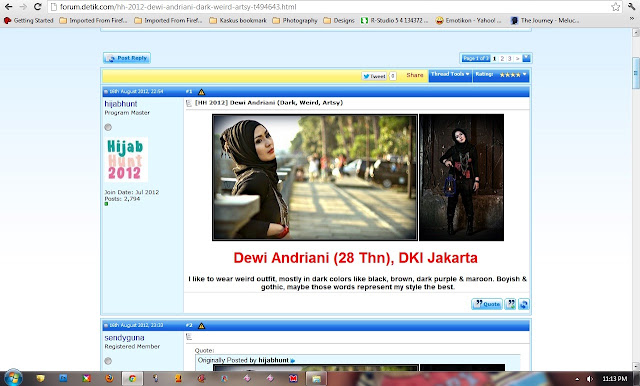Viewport: 640px width, 386px height.
Task: View original post via arrow after hijabhunt
Action: 293,361
